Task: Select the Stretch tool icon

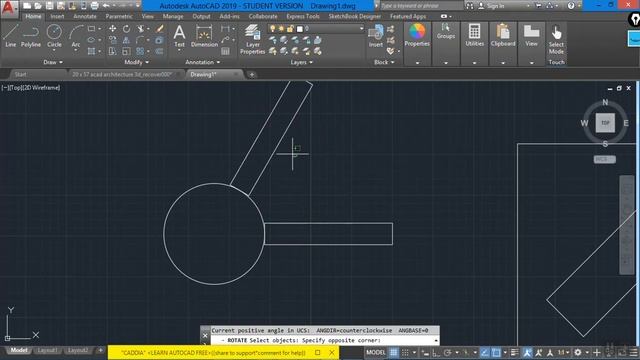Action: tap(112, 51)
